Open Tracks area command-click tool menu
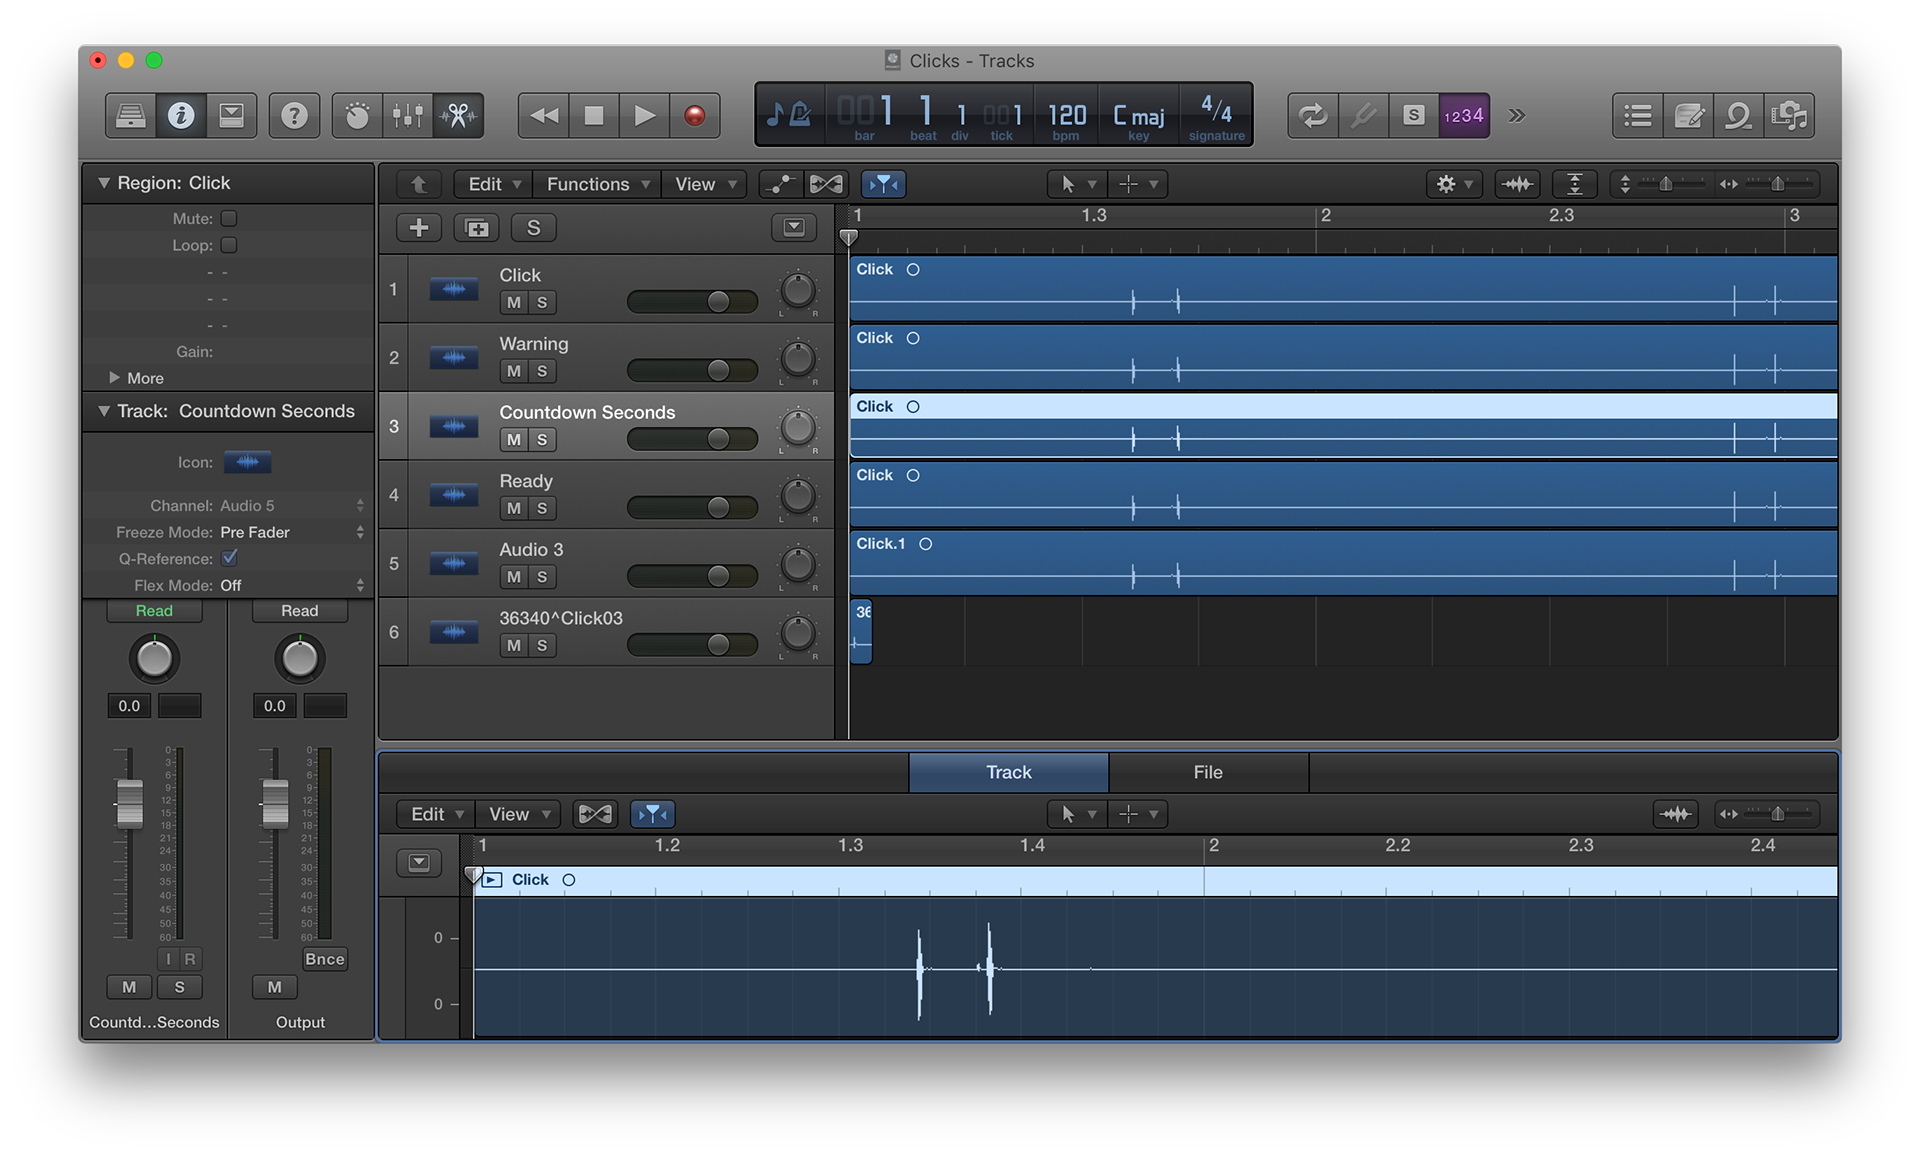This screenshot has height=1155, width=1920. tap(1137, 184)
